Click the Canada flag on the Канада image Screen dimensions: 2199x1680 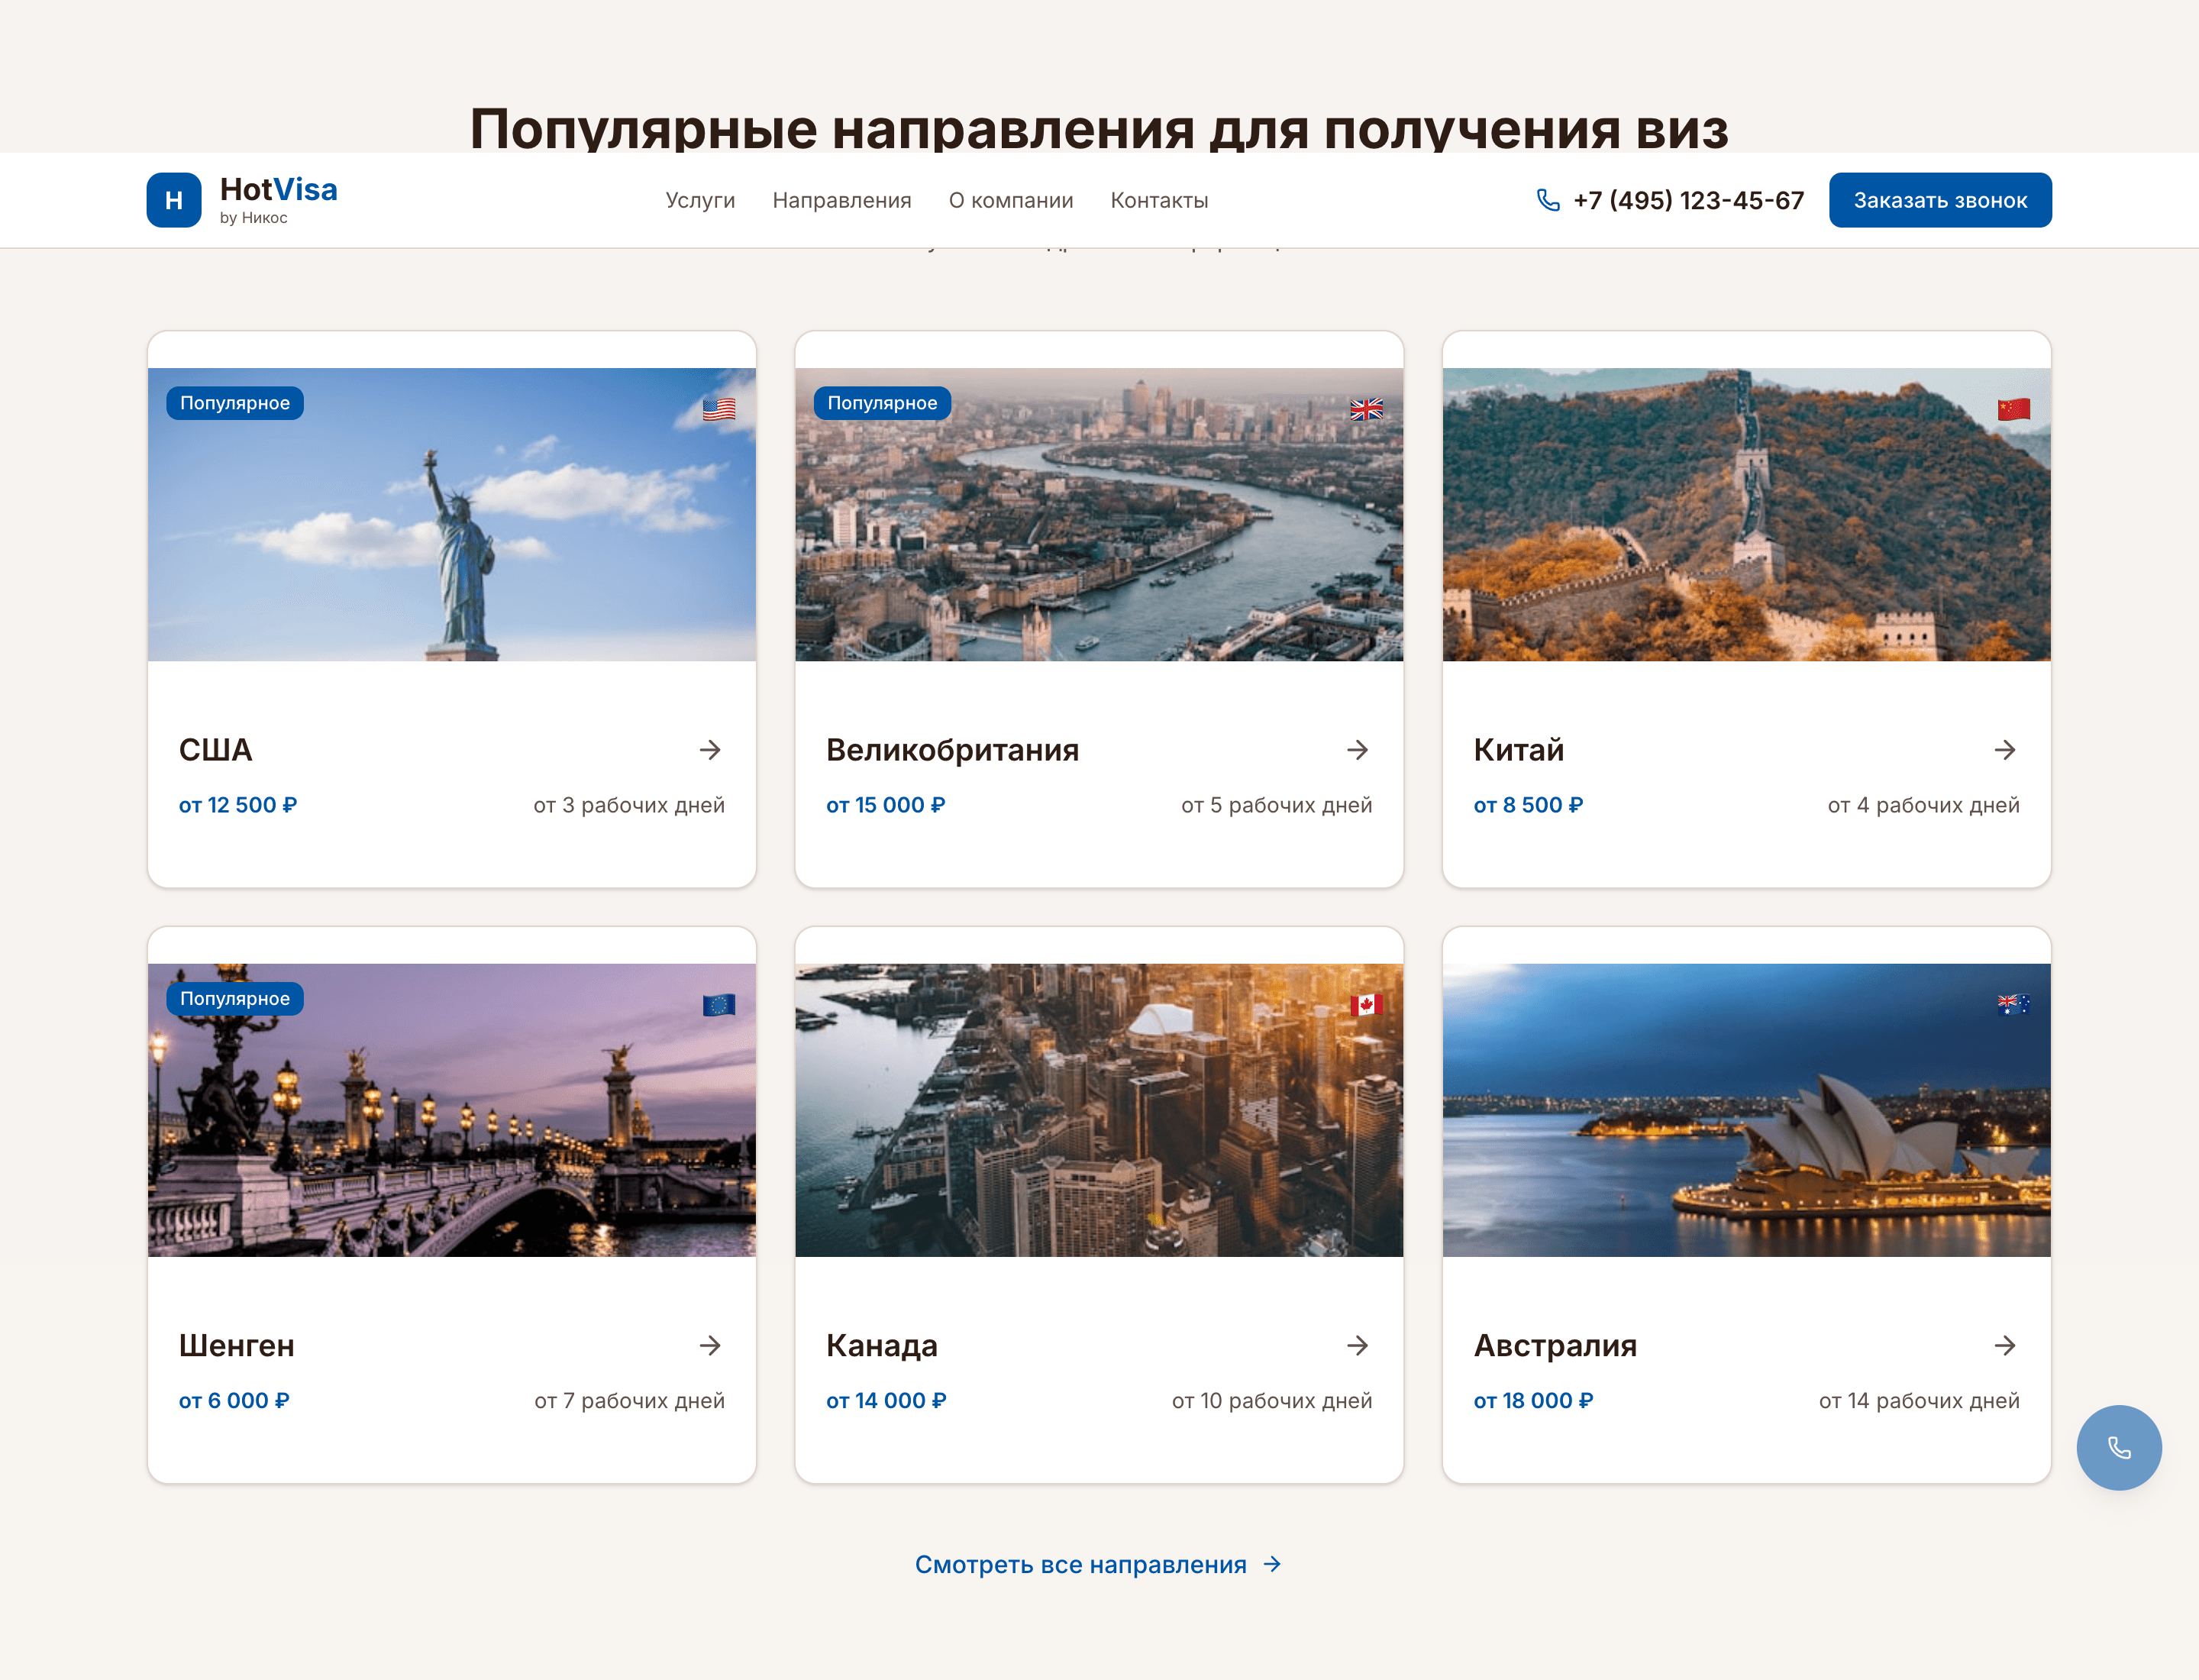(1366, 1004)
